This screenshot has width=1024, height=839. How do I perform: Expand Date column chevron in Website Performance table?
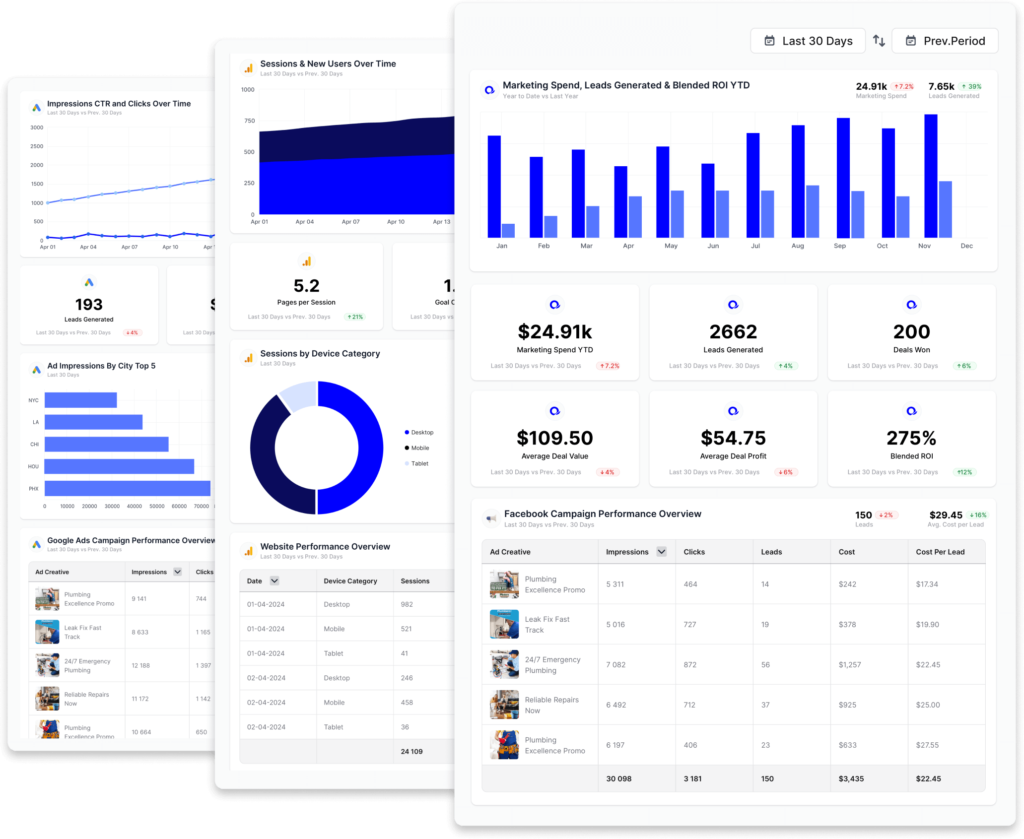click(274, 581)
